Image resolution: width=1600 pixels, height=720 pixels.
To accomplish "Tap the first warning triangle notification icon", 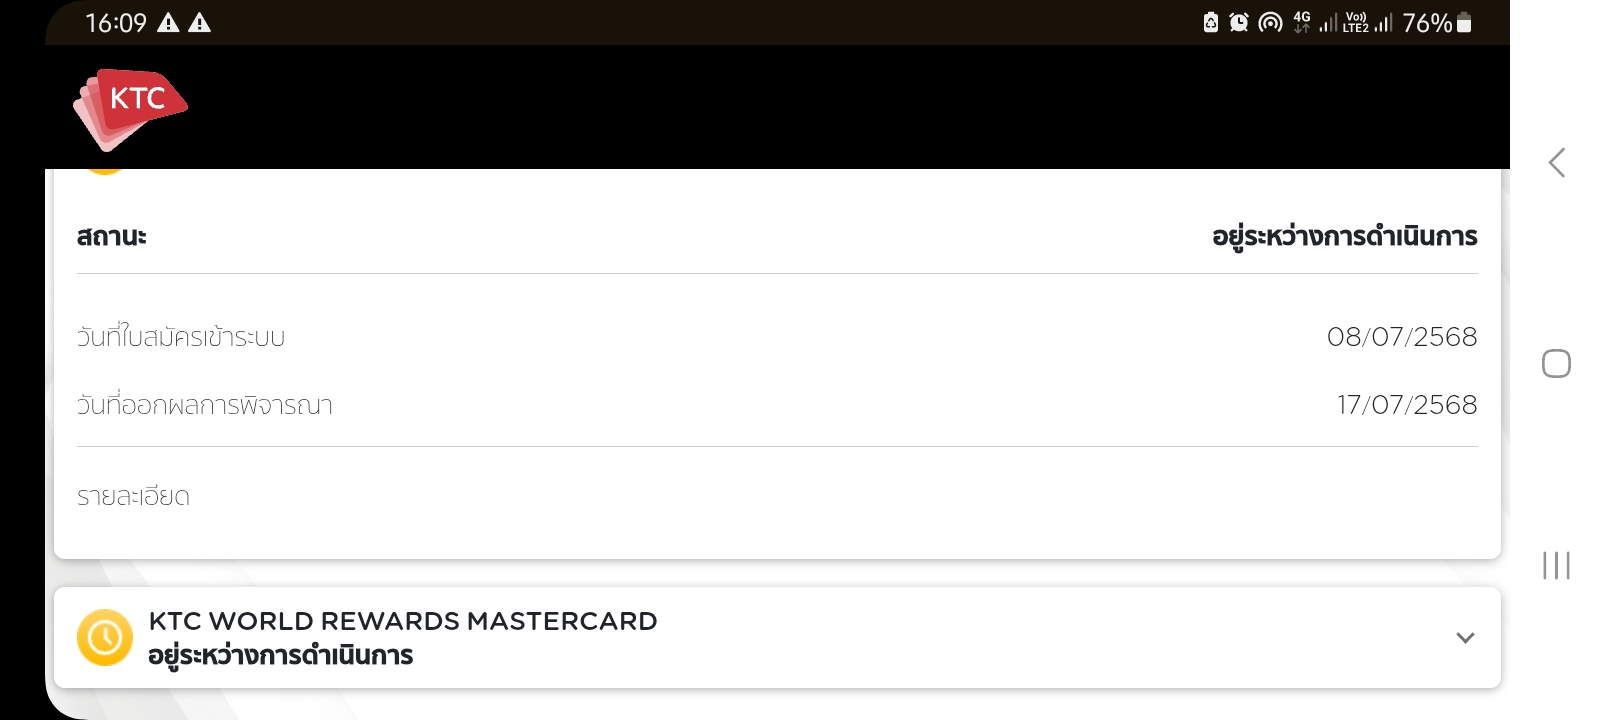I will pos(168,22).
